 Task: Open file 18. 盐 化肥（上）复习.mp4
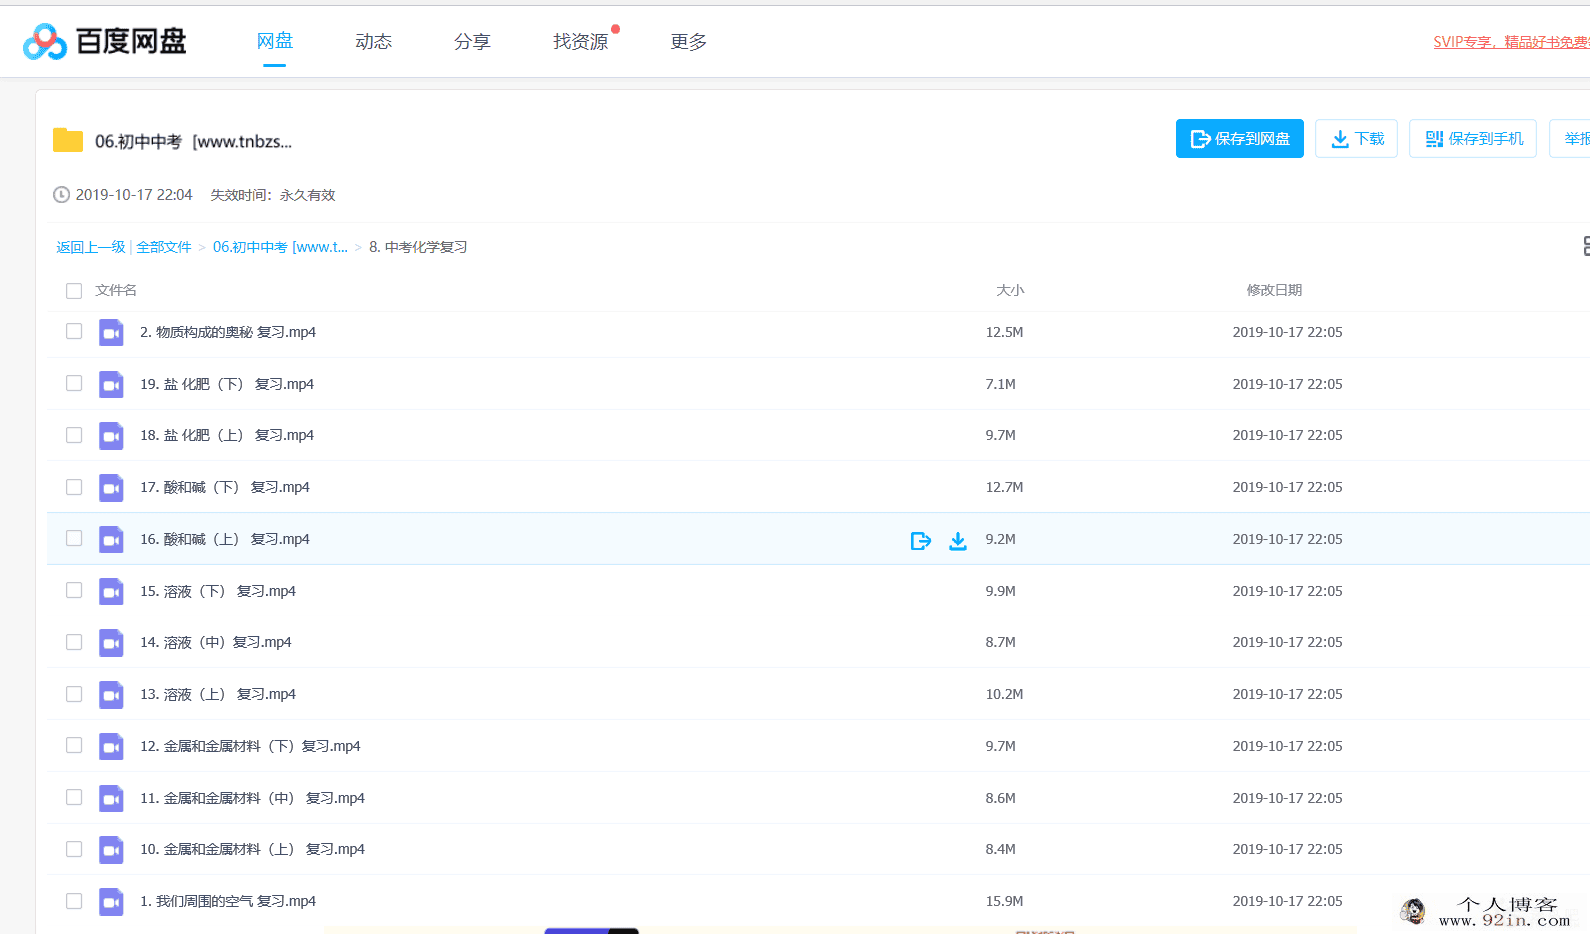pos(227,435)
